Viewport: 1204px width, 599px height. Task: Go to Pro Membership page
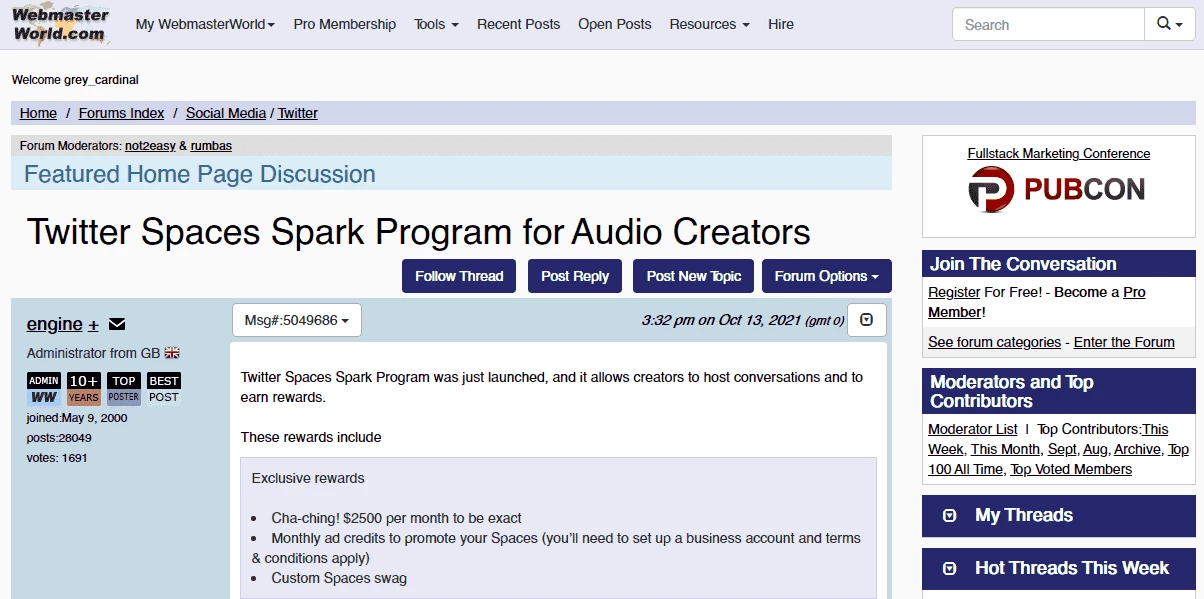(345, 24)
